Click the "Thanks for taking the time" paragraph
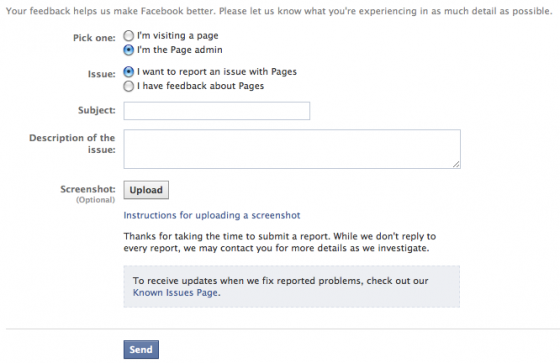Viewport: 560px width, 363px height. (x=280, y=242)
